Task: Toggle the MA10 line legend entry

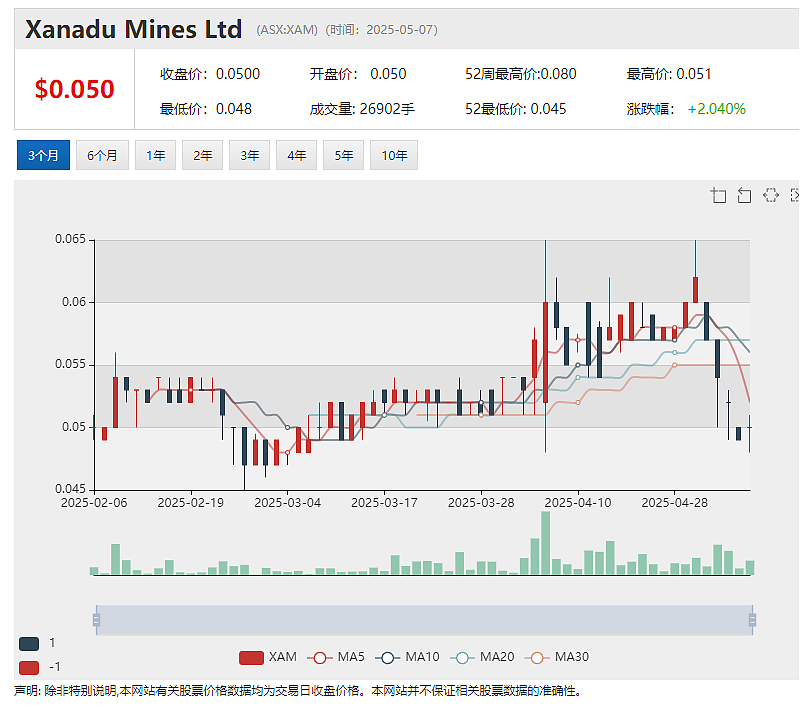Action: pyautogui.click(x=407, y=657)
